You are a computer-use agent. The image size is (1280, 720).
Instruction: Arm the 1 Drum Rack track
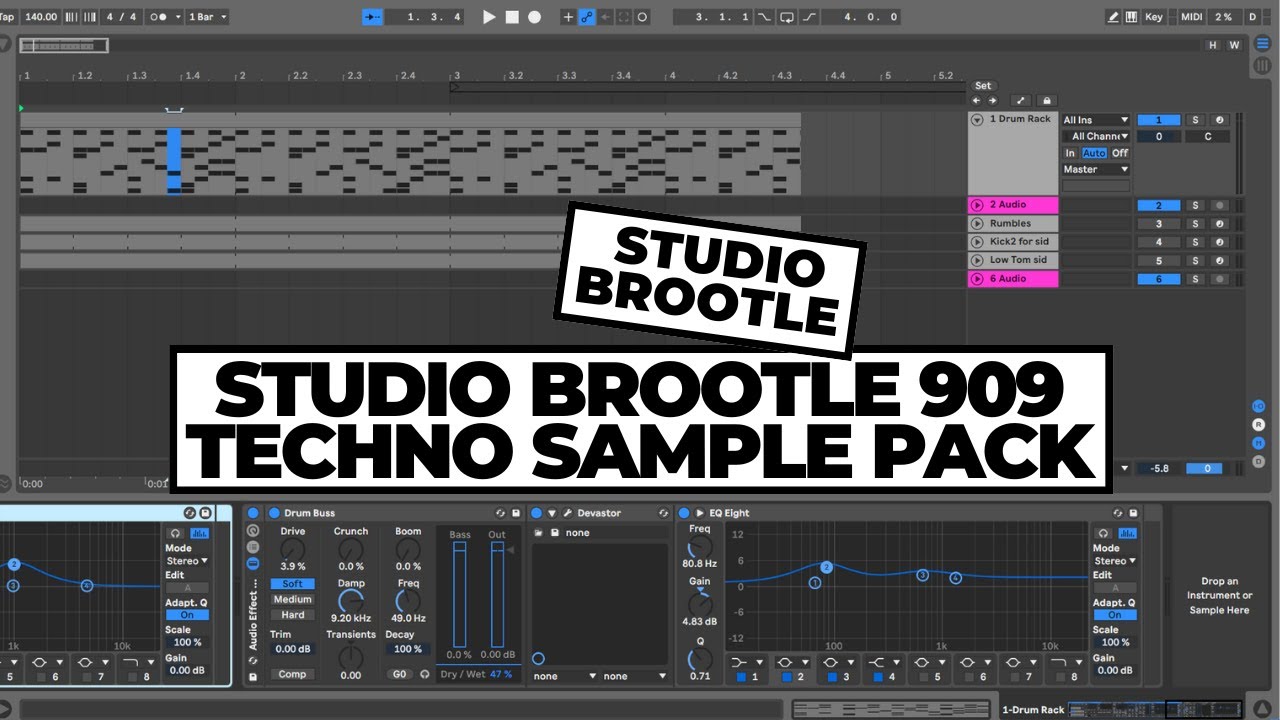1219,120
